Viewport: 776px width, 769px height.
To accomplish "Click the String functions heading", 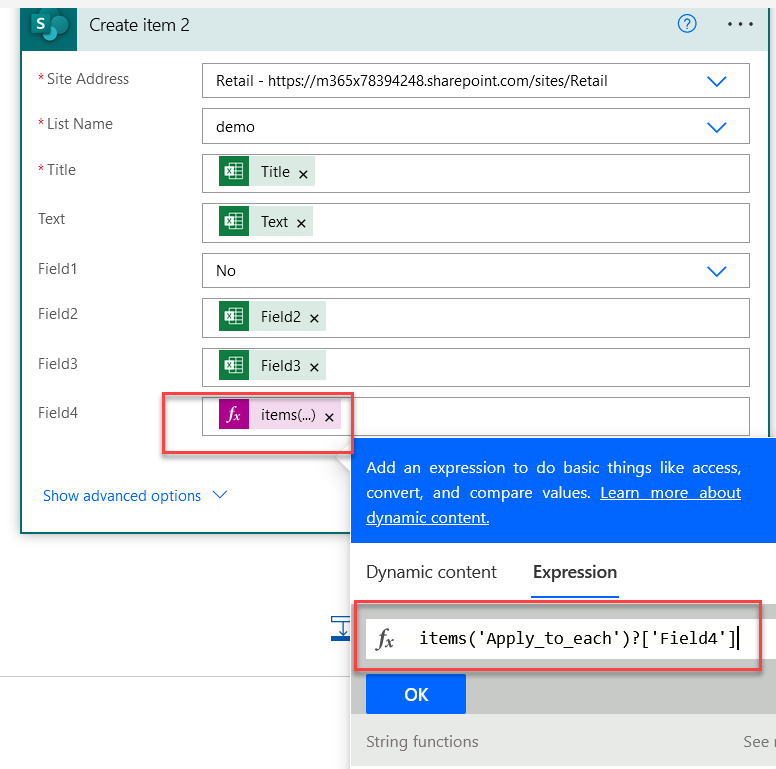I will 422,741.
